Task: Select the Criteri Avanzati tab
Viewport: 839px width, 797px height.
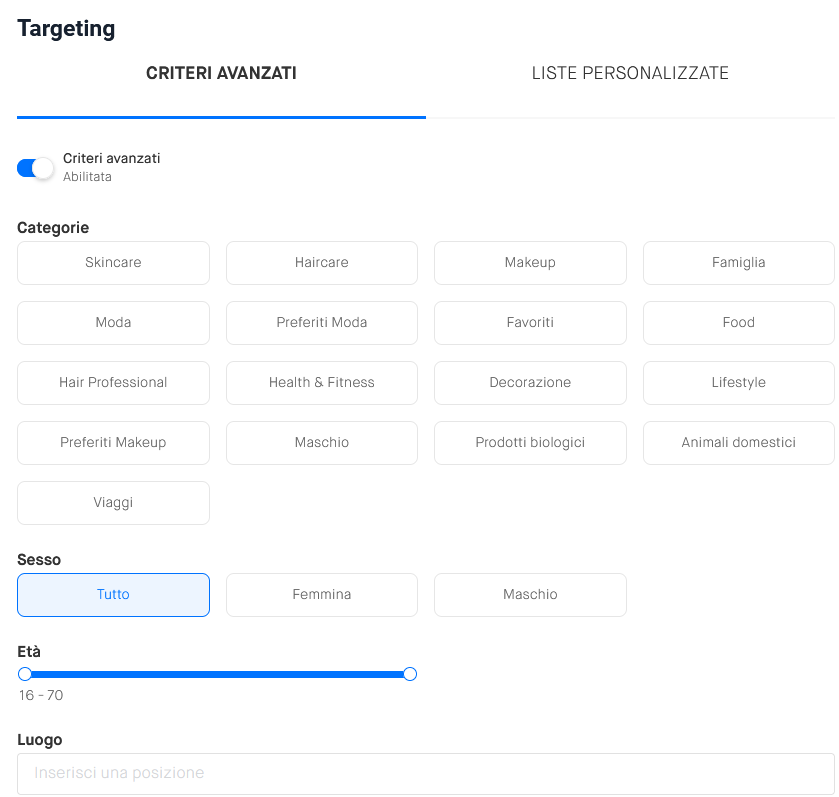Action: point(221,74)
